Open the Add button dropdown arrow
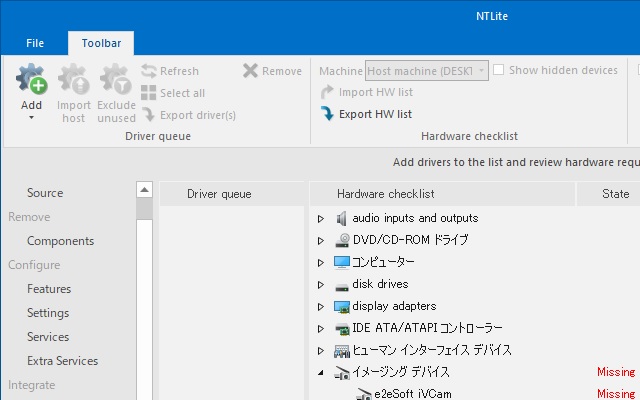Image resolution: width=640 pixels, height=400 pixels. (31, 118)
